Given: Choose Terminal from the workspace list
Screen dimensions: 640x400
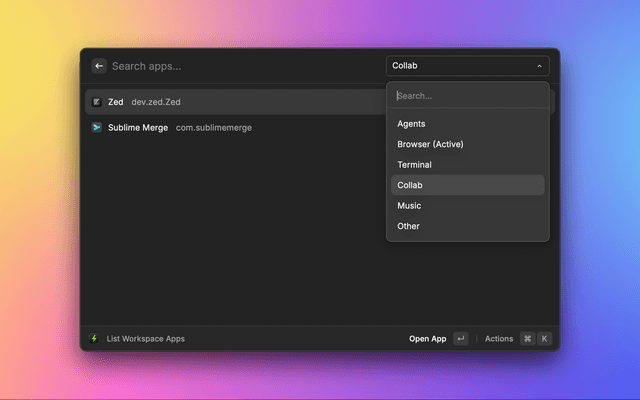Looking at the screenshot, I should (x=467, y=164).
